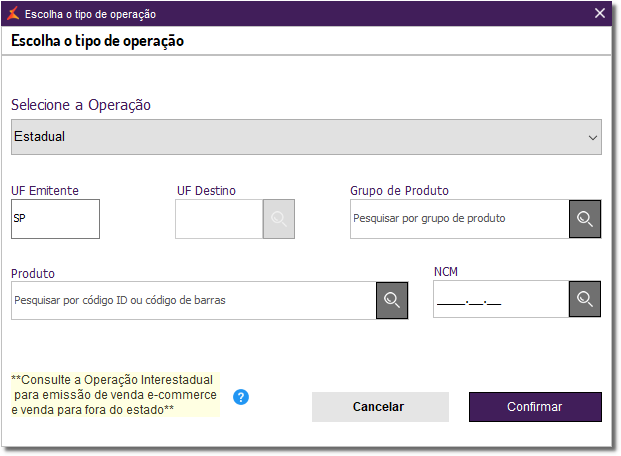Click the Produto search magnifier button
This screenshot has height=456, width=621.
[392, 300]
